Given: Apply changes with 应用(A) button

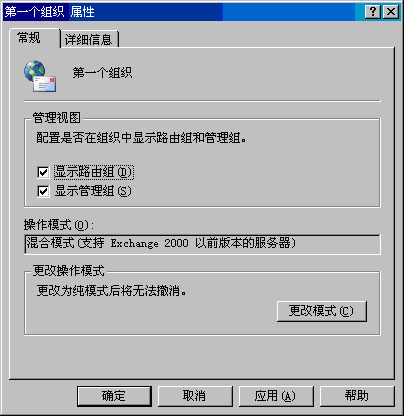Looking at the screenshot, I should pos(276,396).
